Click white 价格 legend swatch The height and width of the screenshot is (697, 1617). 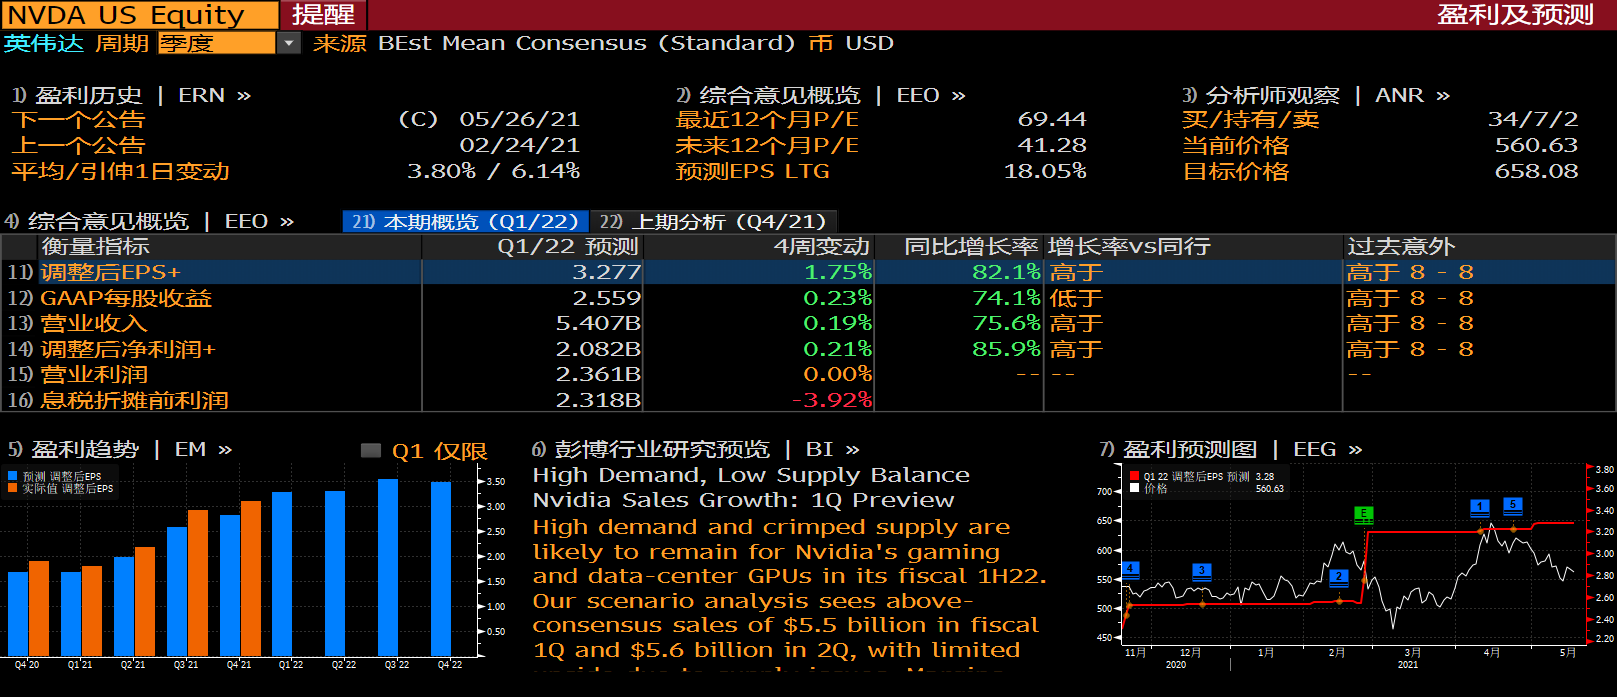pos(1134,489)
